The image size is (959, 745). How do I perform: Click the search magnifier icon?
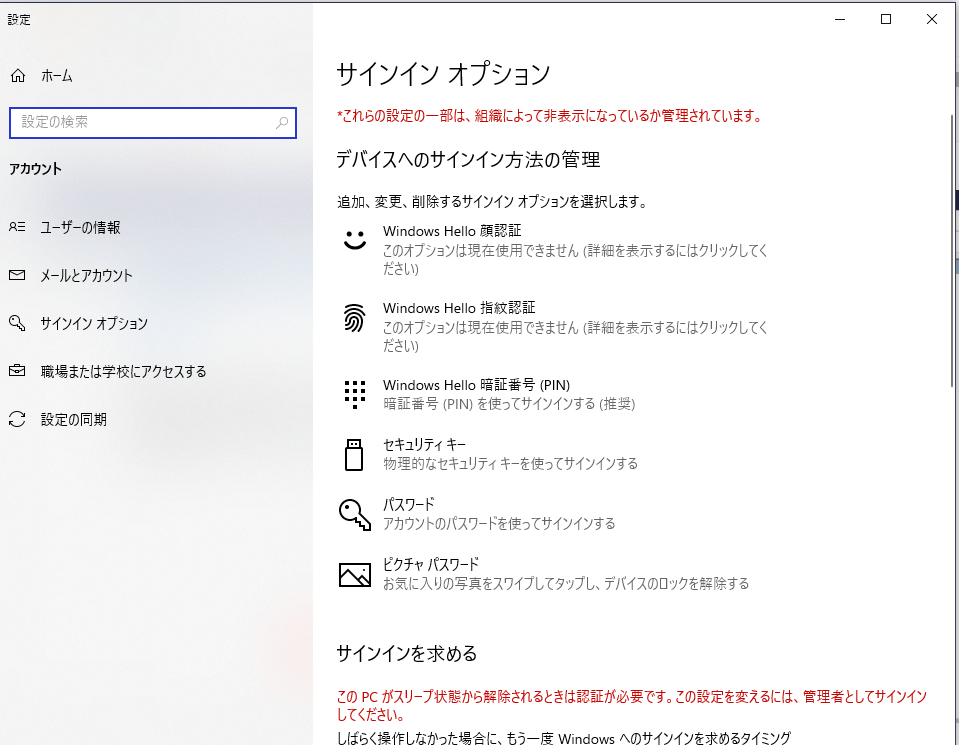[x=282, y=122]
